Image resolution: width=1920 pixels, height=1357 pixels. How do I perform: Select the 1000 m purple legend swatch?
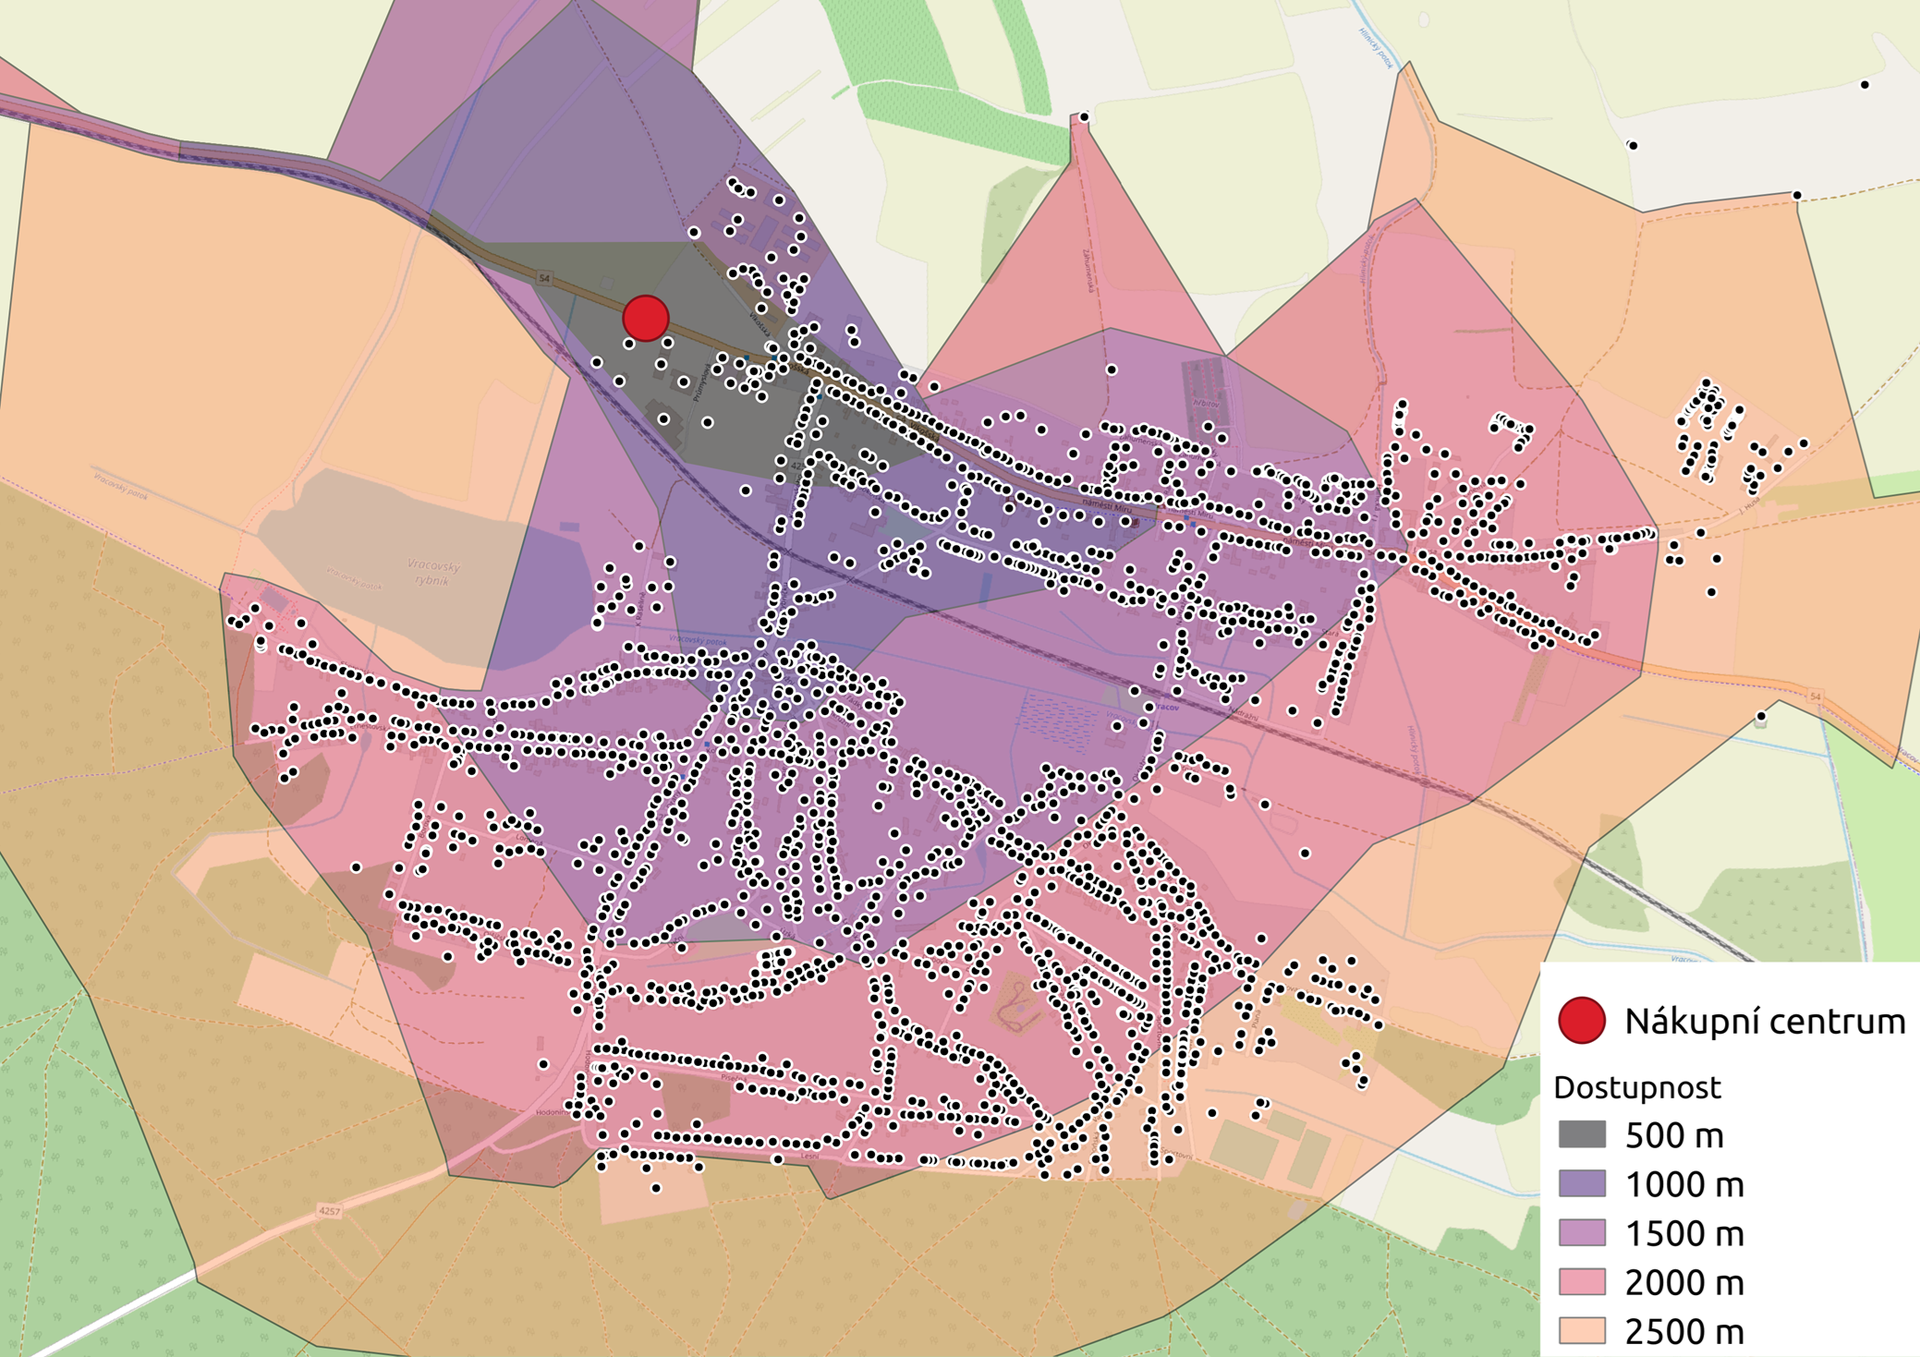tap(1582, 1183)
